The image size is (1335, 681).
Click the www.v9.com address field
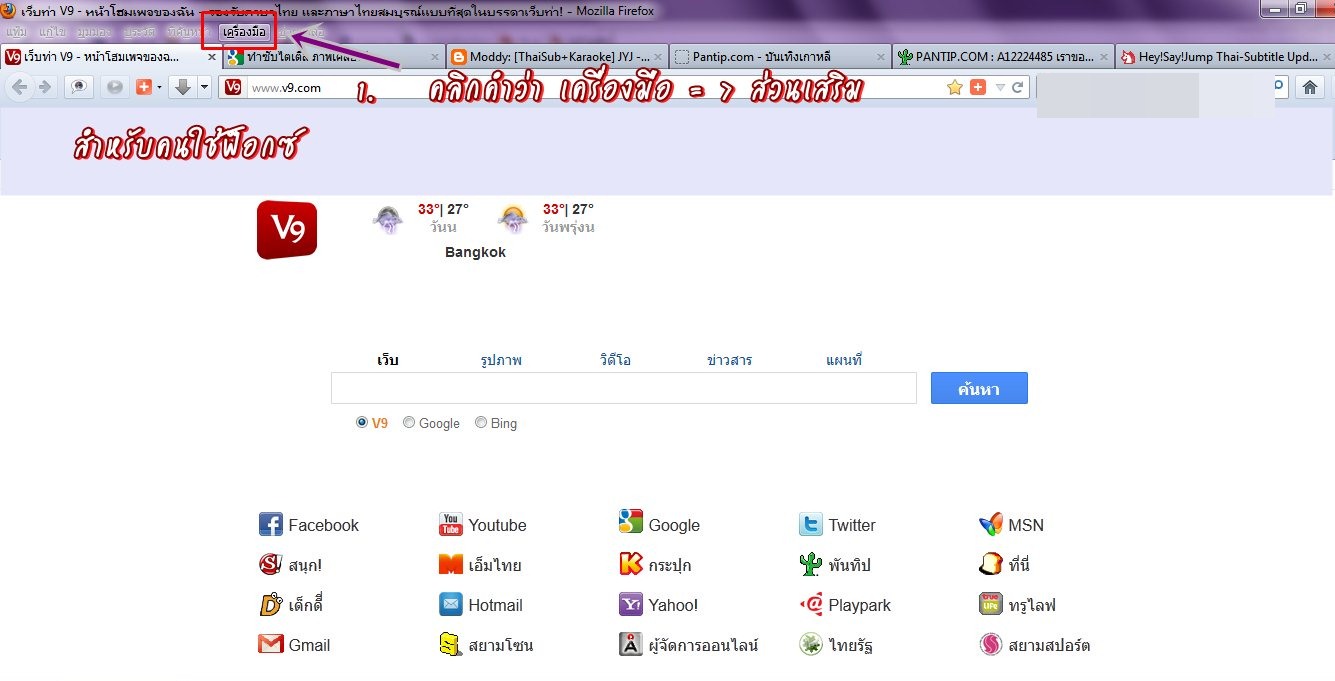(x=595, y=87)
